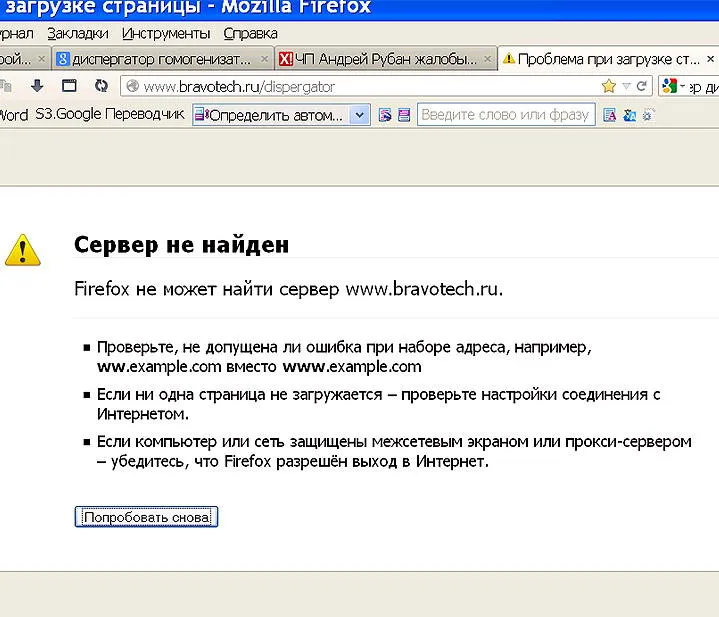This screenshot has width=719, height=617.
Task: Close the диспергатор гомогенизат... tab
Action: 264,59
